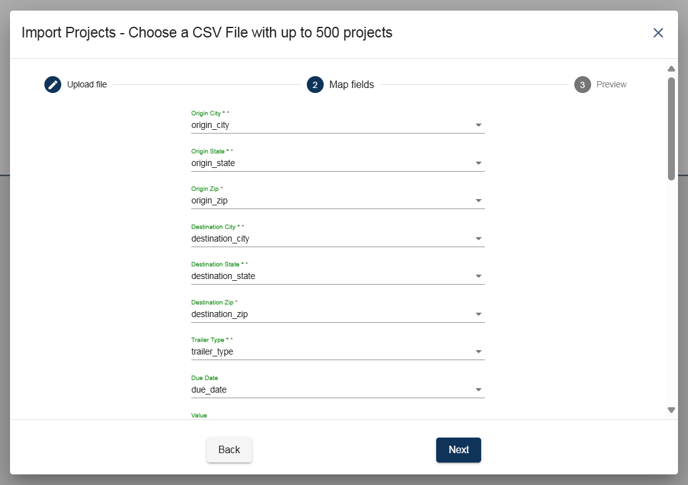This screenshot has width=688, height=485.
Task: Click the scrollbar up arrow
Action: [x=671, y=69]
